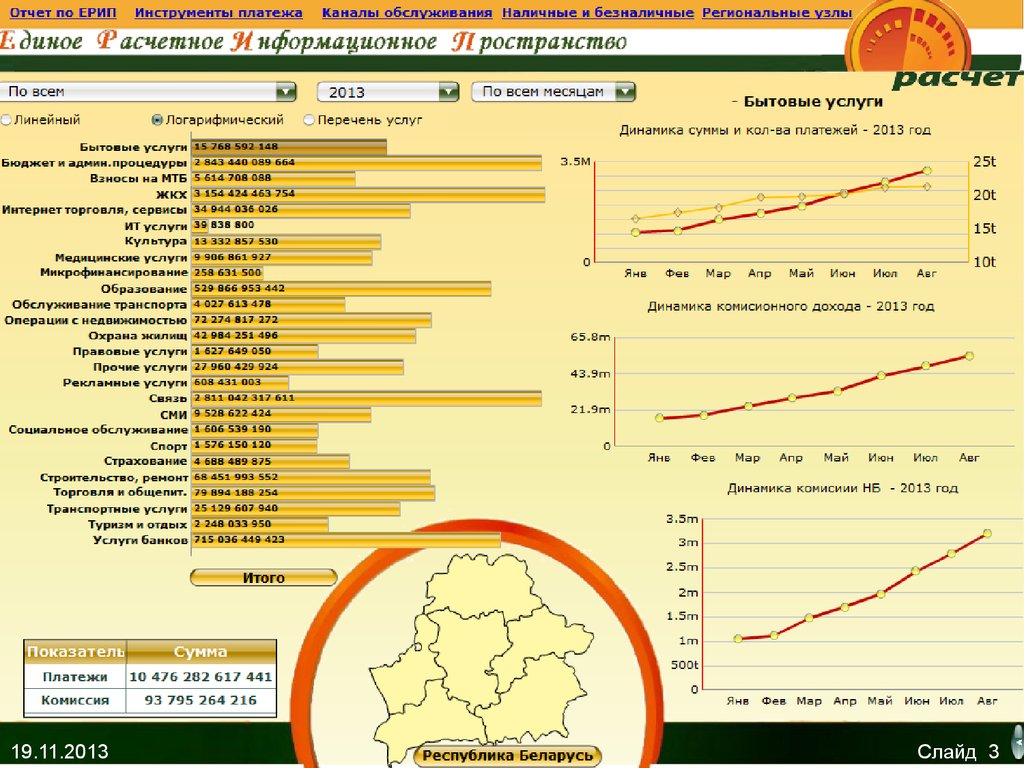
Task: Select the Бюджет и админ.процедуры bar
Action: [x=366, y=163]
